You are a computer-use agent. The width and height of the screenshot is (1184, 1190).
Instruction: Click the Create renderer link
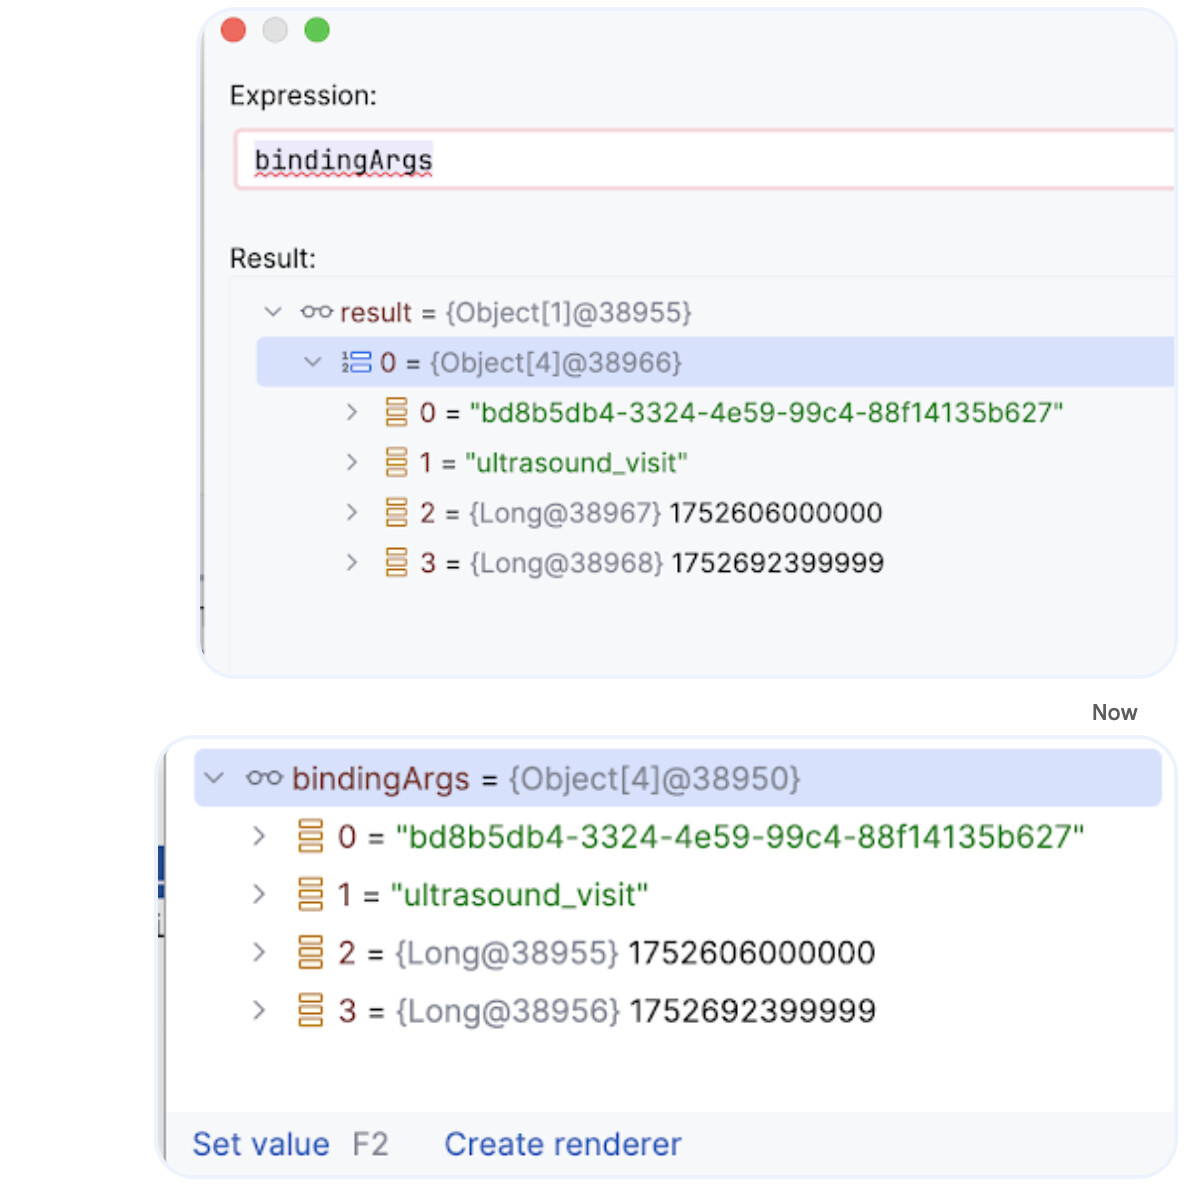(562, 1144)
